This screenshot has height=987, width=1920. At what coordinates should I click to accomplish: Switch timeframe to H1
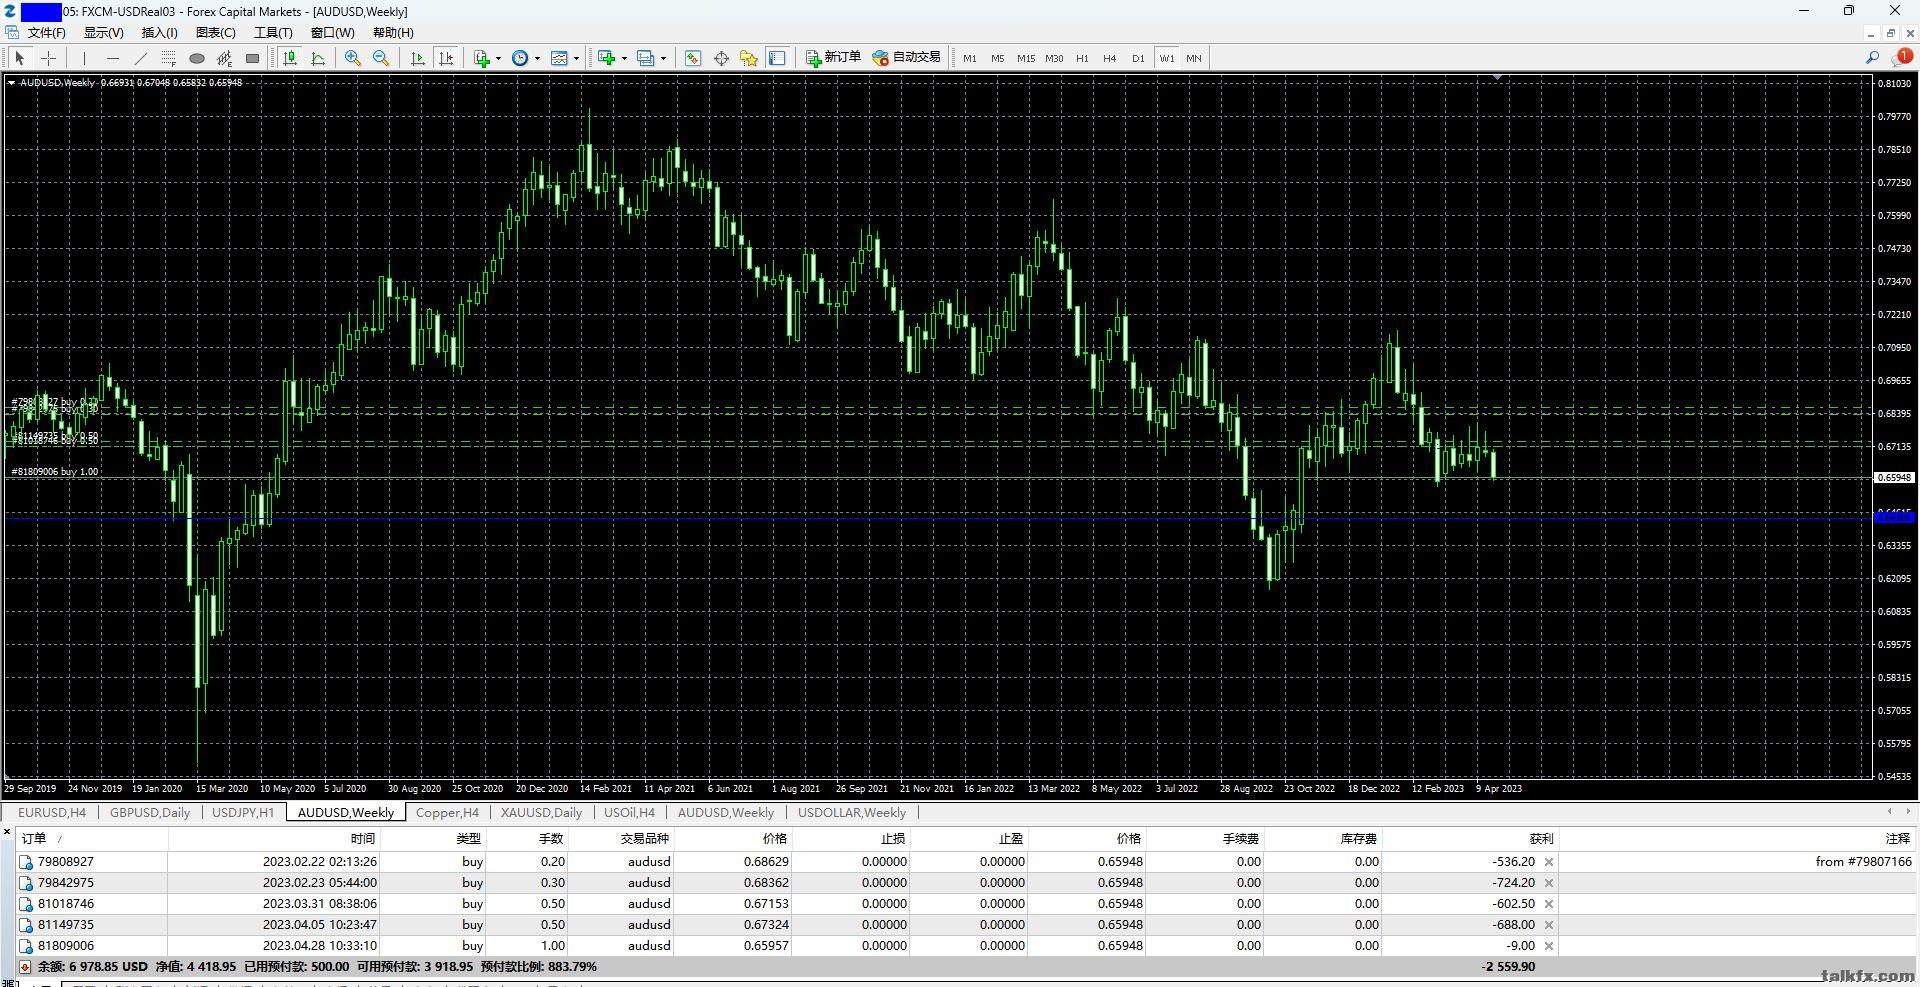pyautogui.click(x=1082, y=58)
